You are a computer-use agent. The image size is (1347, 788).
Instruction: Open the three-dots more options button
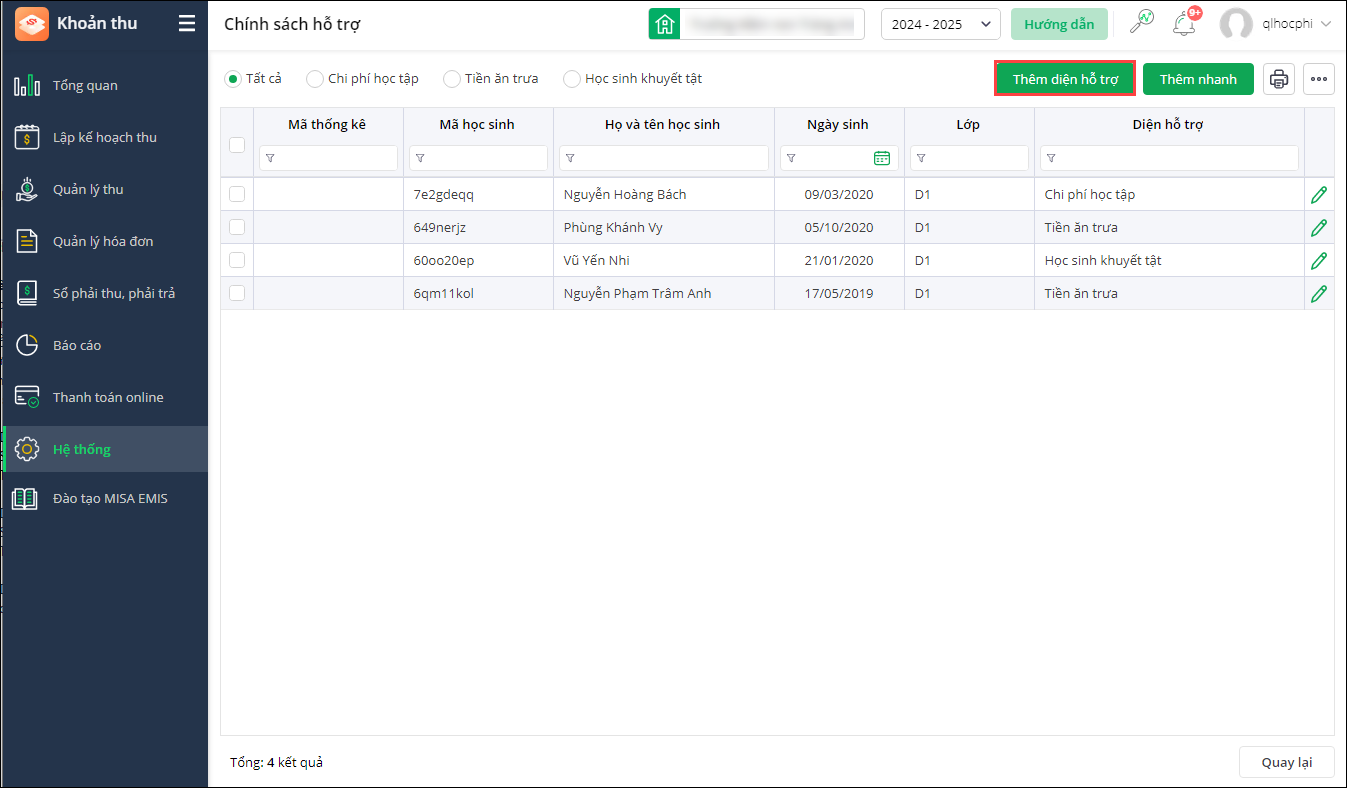coord(1319,79)
